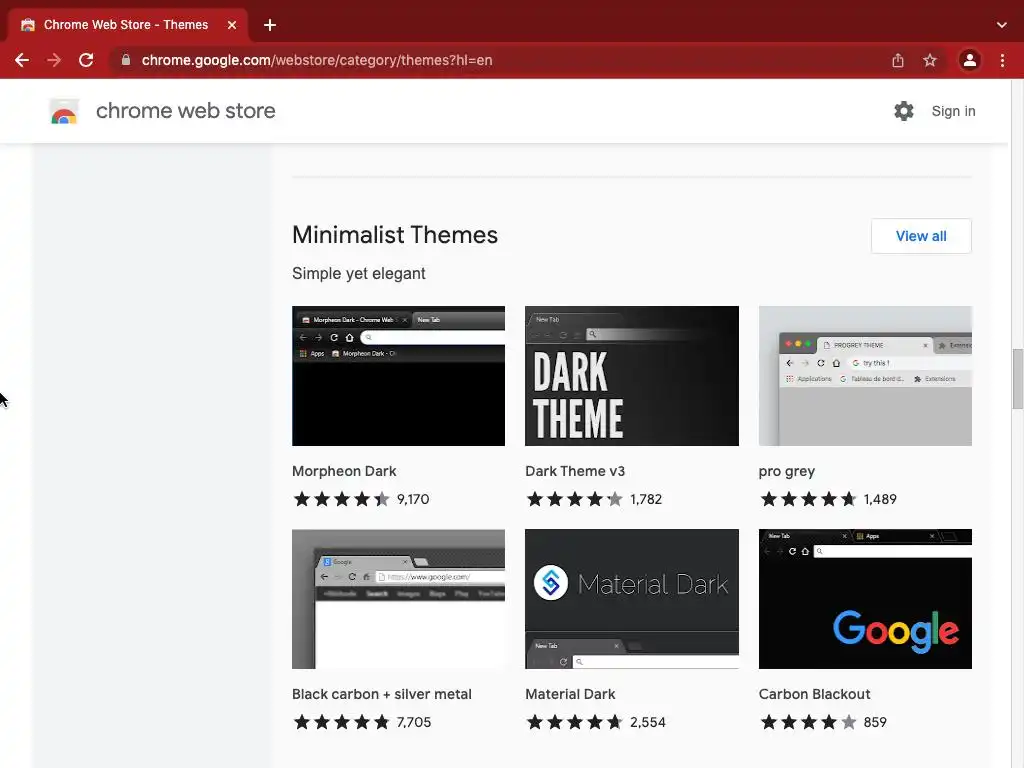View site information via the lock icon
This screenshot has height=768, width=1024.
point(126,60)
